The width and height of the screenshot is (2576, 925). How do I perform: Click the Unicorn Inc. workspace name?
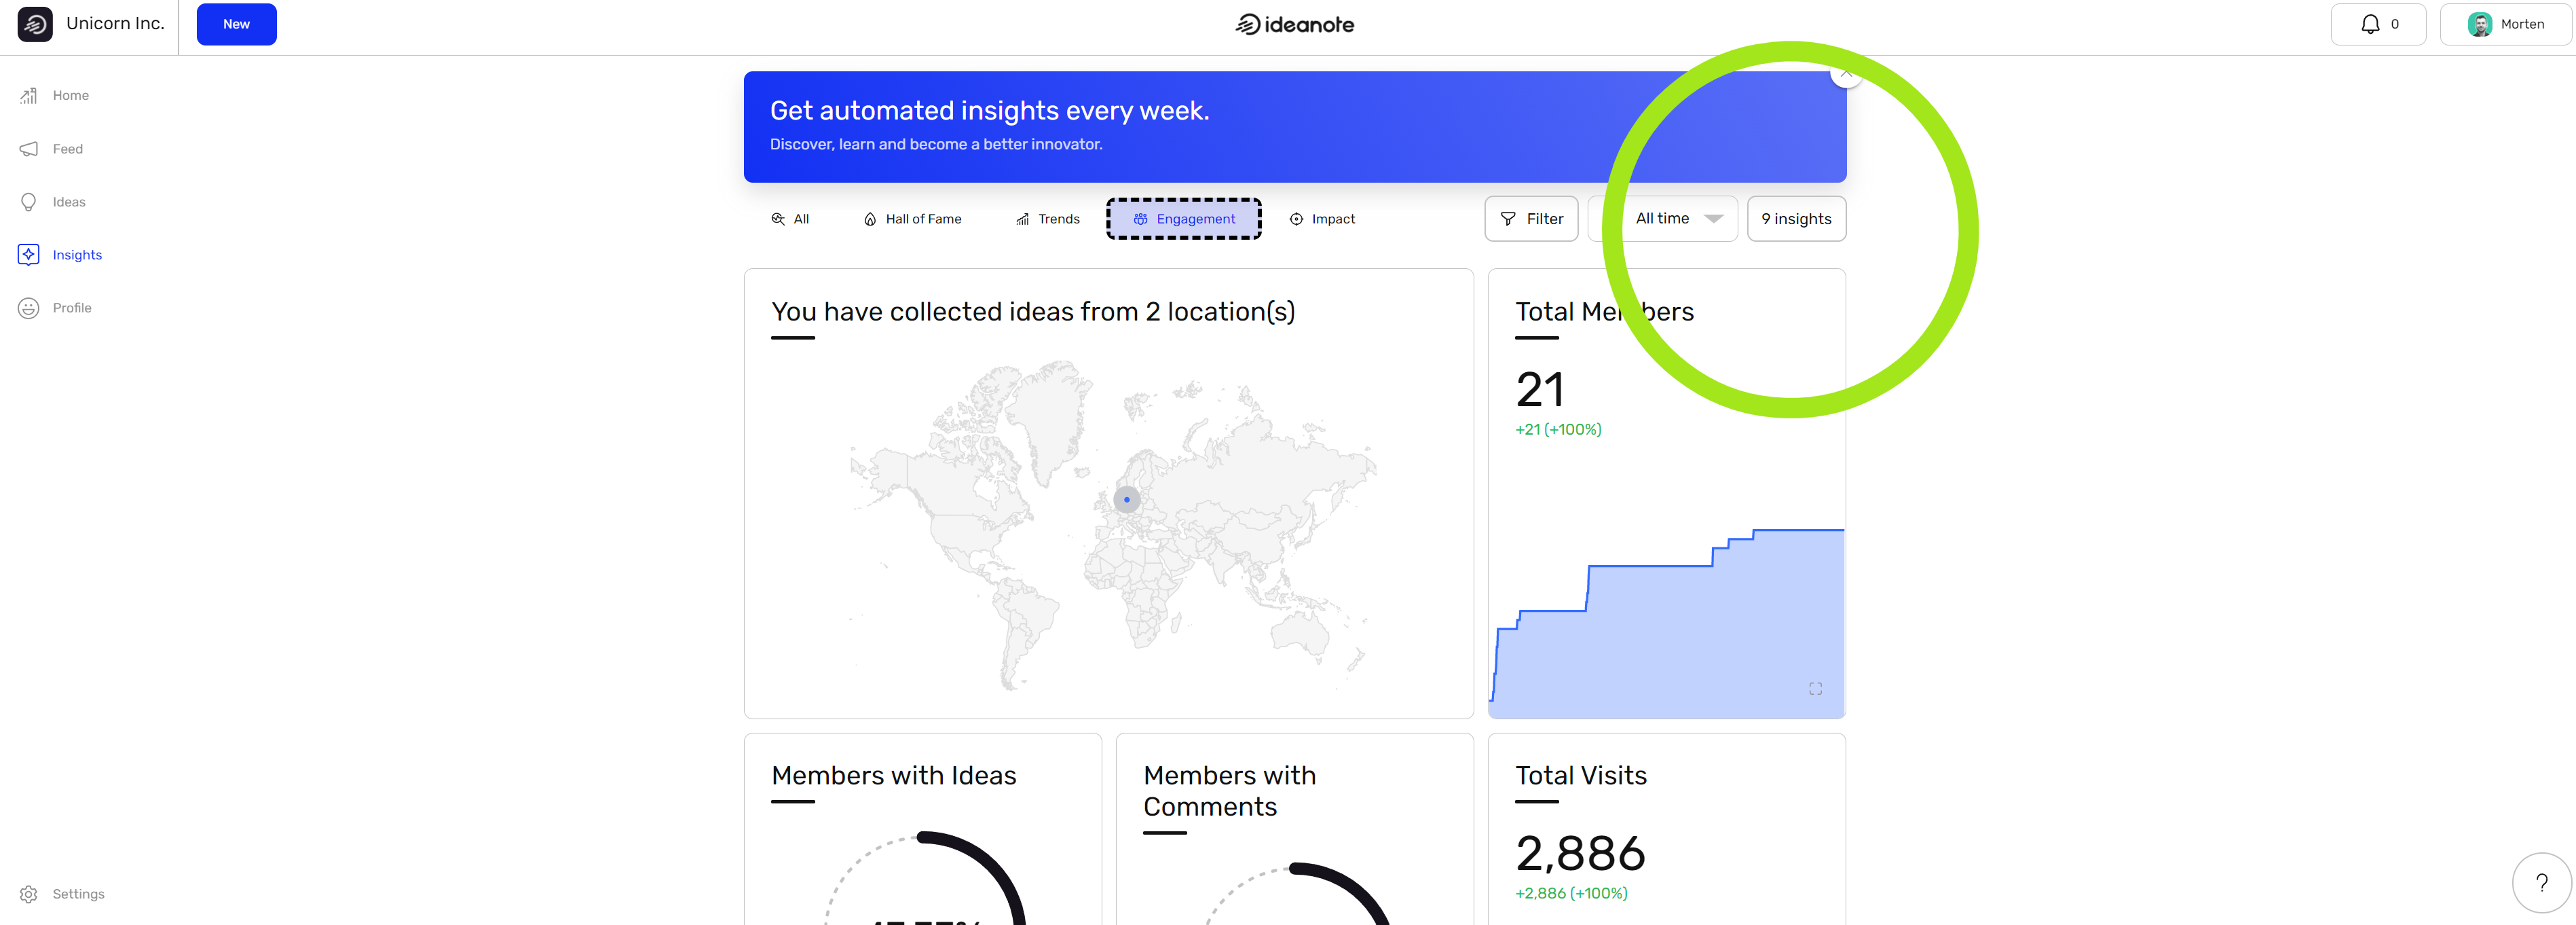pyautogui.click(x=115, y=24)
